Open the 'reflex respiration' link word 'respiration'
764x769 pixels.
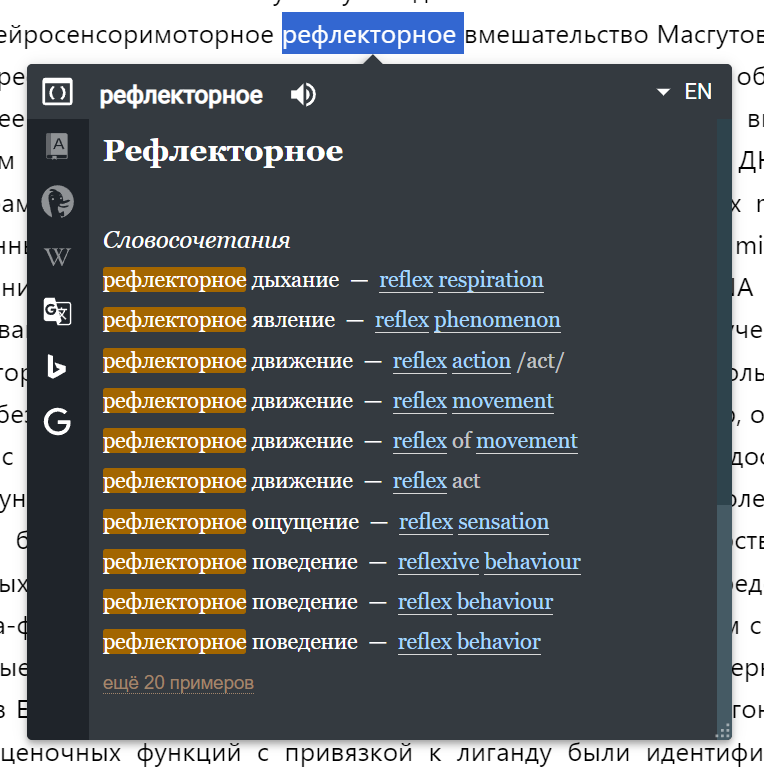pos(491,280)
